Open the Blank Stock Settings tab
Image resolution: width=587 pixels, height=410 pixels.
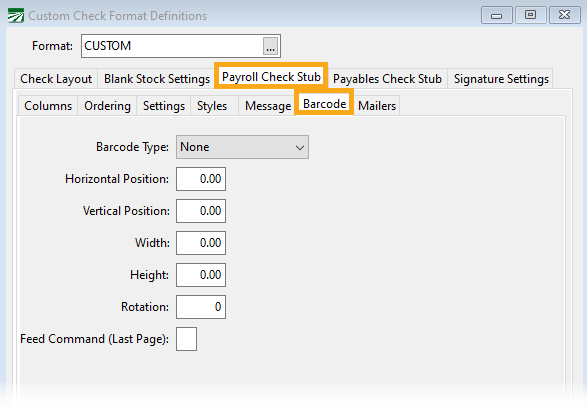tap(156, 79)
